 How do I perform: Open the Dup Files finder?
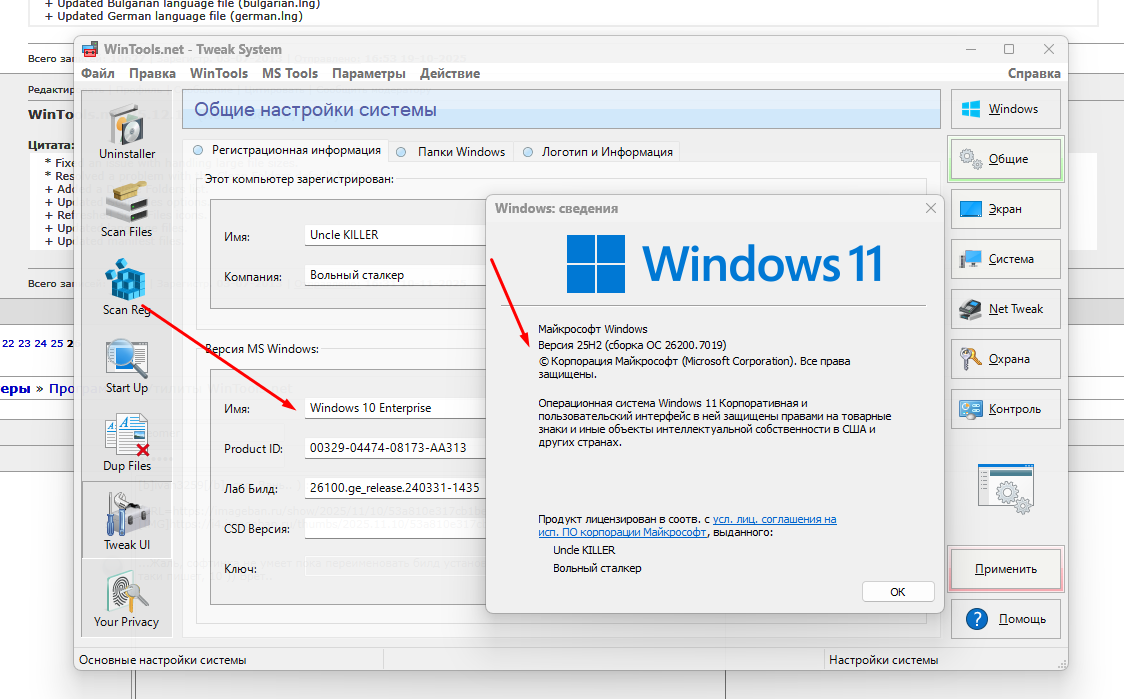point(127,444)
